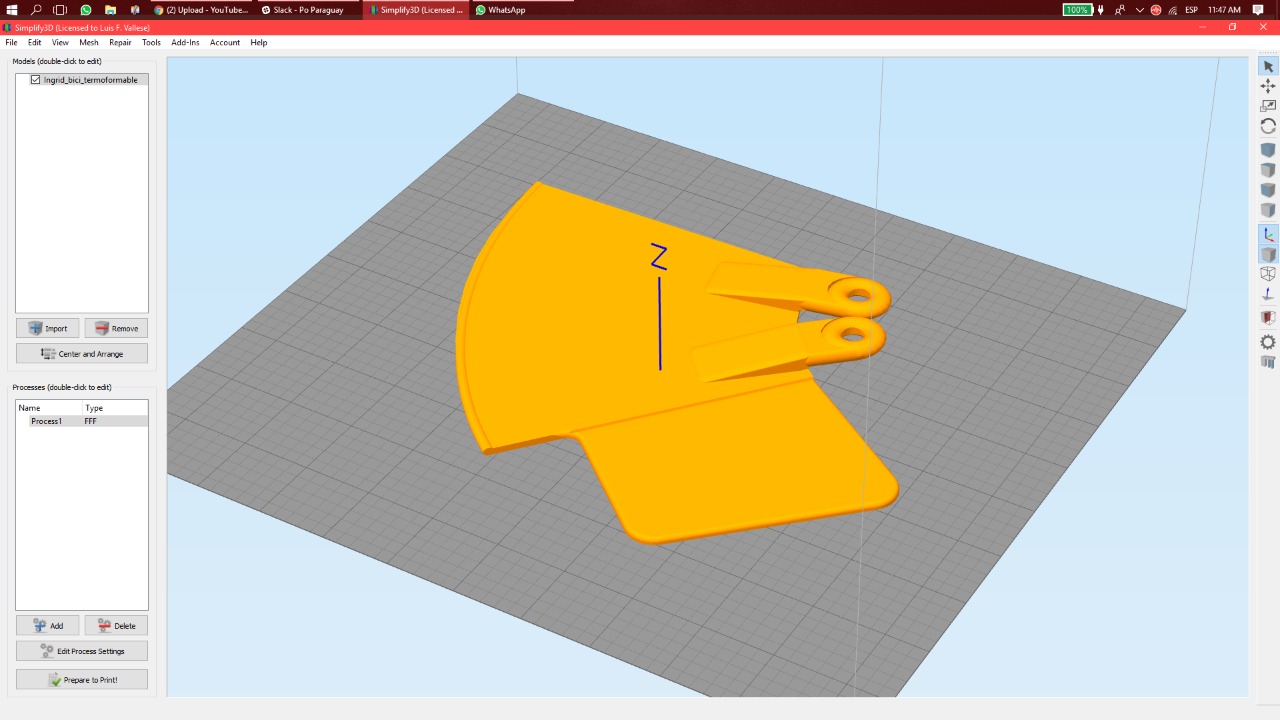Screen dimensions: 1280x720
Task: Activate the translate (move) model tool
Action: click(1268, 86)
